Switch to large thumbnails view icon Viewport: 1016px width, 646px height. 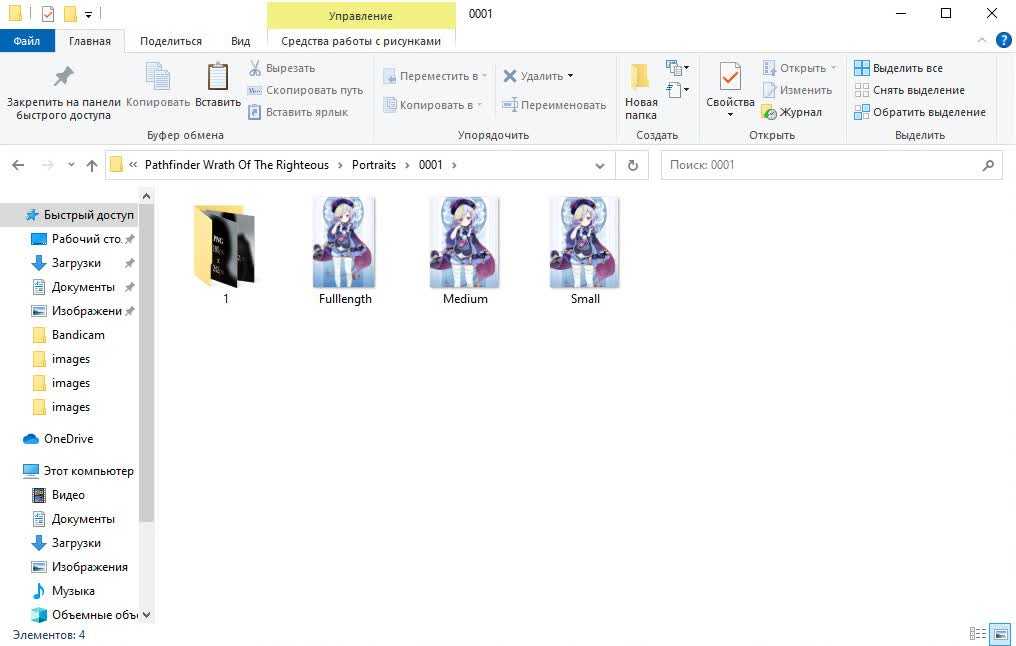[999, 634]
